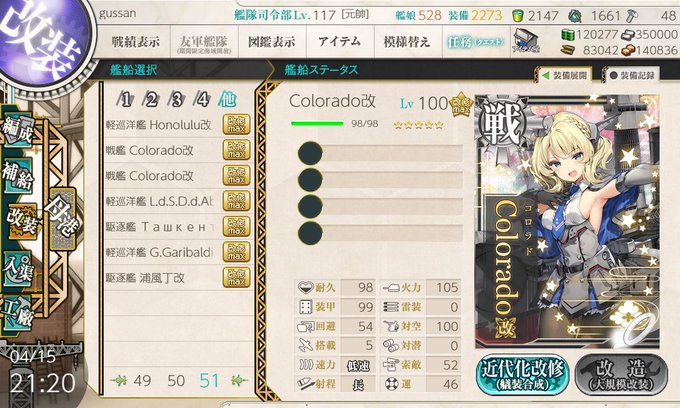Open the 工廠 factory icon

(x=18, y=313)
